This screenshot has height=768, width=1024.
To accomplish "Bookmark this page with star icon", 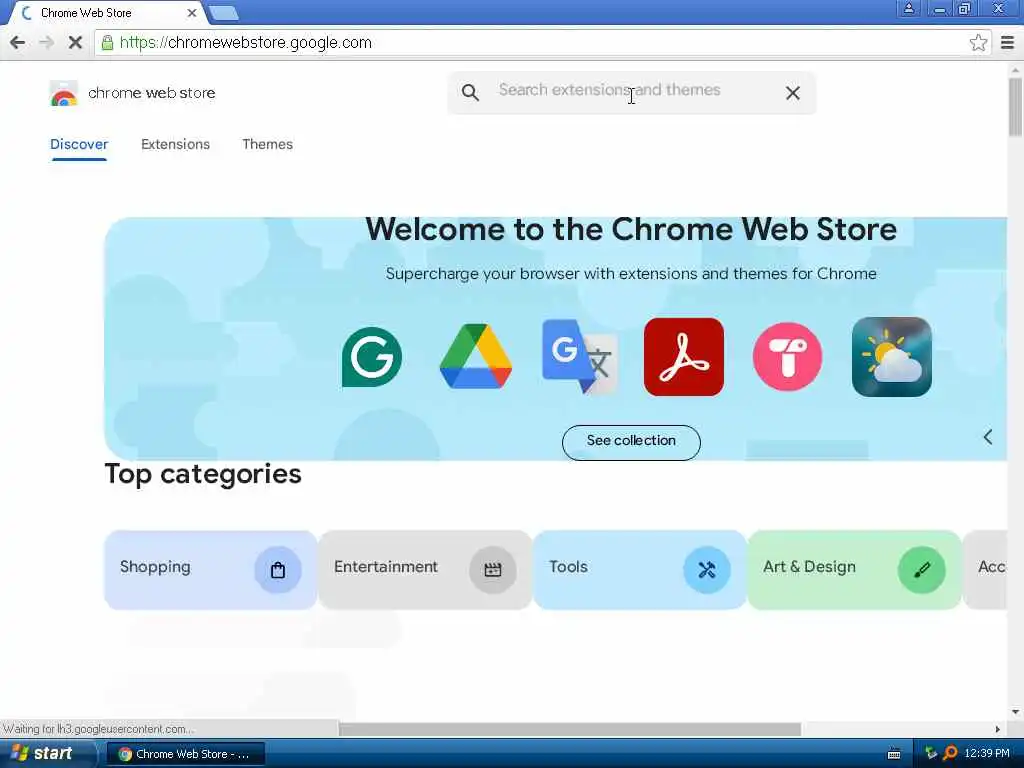I will 978,43.
